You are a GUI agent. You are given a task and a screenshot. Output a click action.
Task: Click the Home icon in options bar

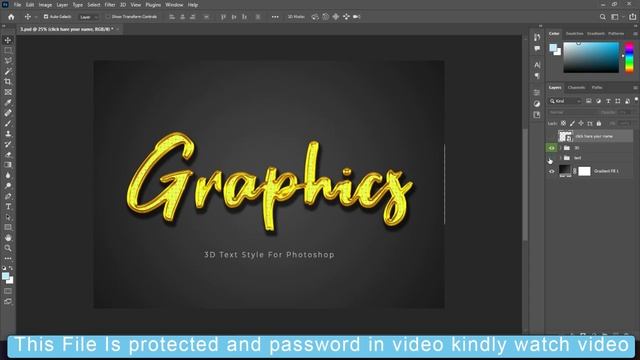11,17
